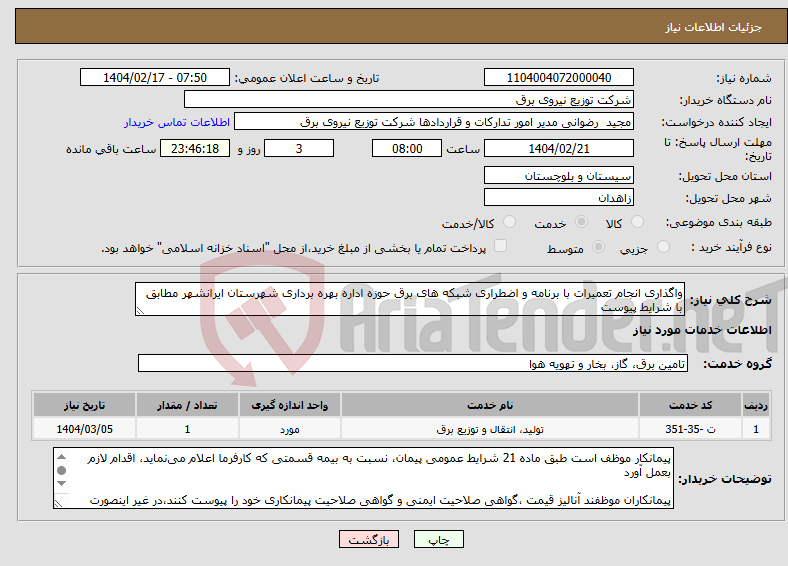Click the deadline date field 1404/02/21

[x=559, y=148]
